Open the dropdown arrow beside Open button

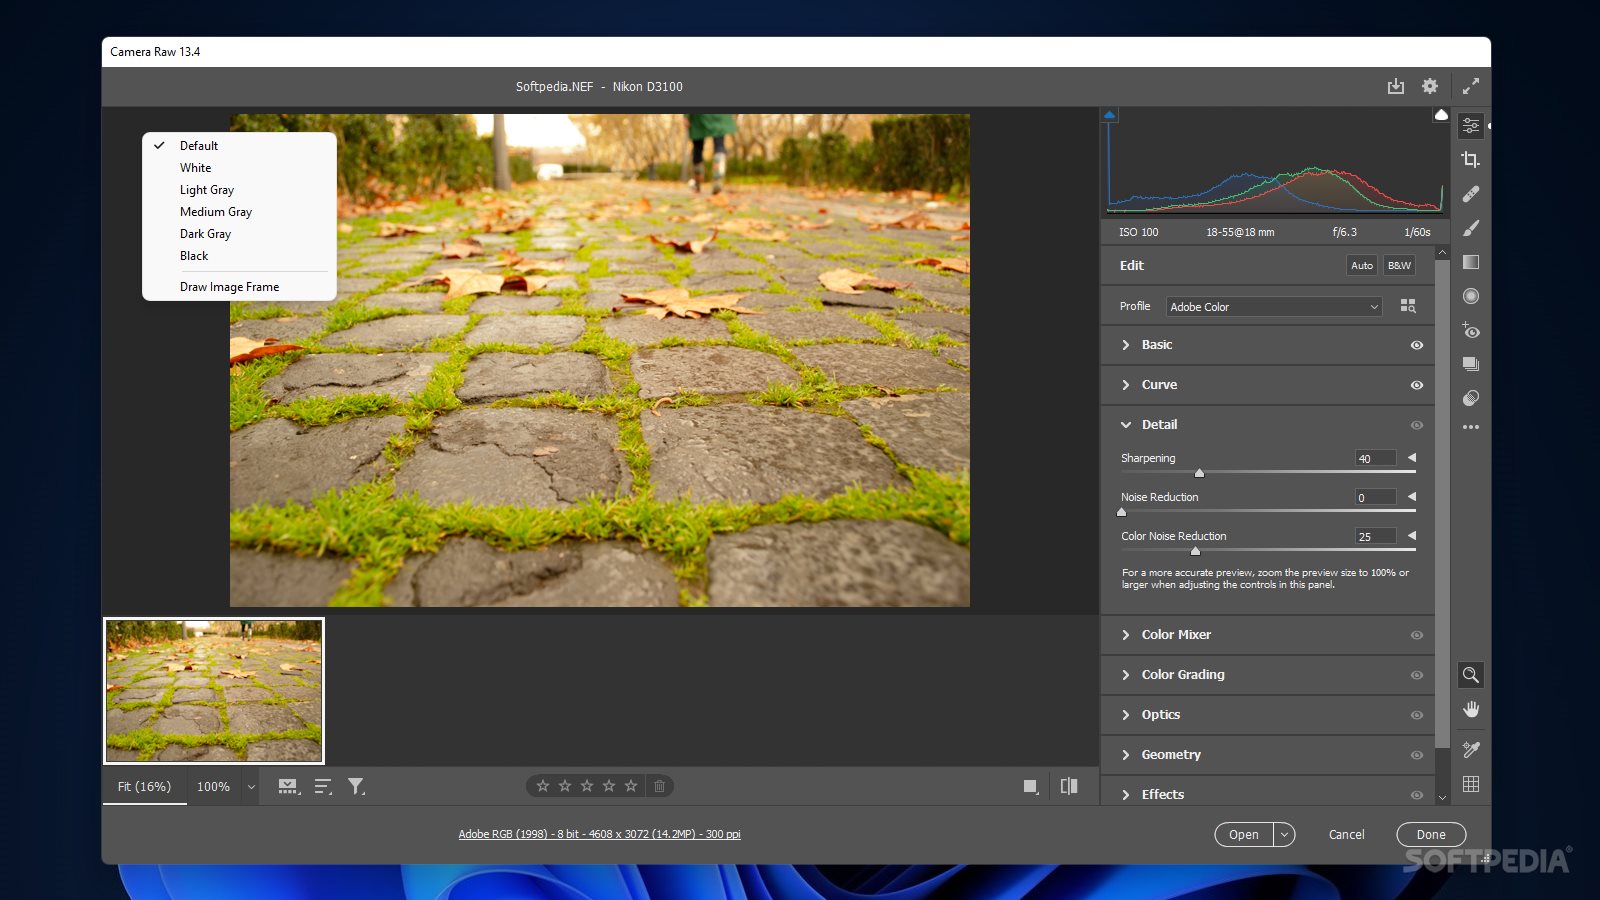(1284, 834)
